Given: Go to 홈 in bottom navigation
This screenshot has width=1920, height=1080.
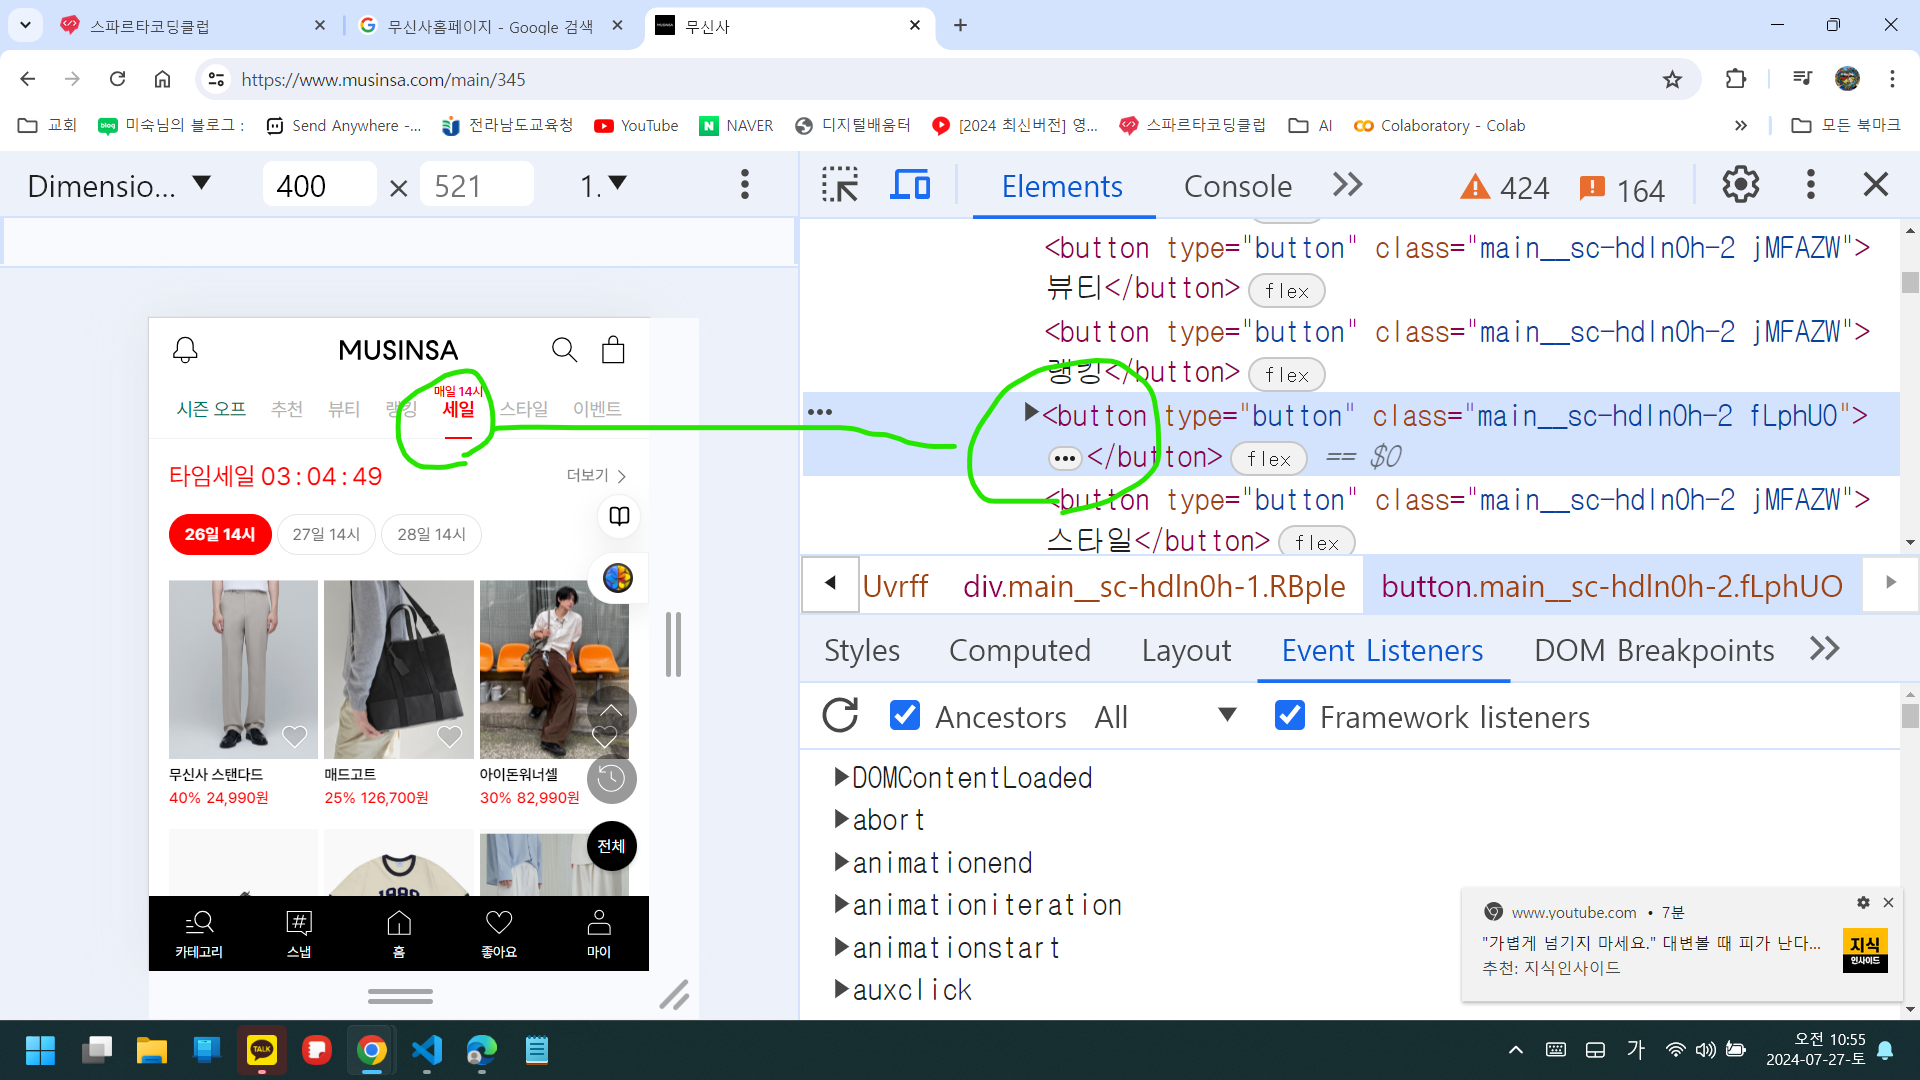Looking at the screenshot, I should (x=399, y=934).
